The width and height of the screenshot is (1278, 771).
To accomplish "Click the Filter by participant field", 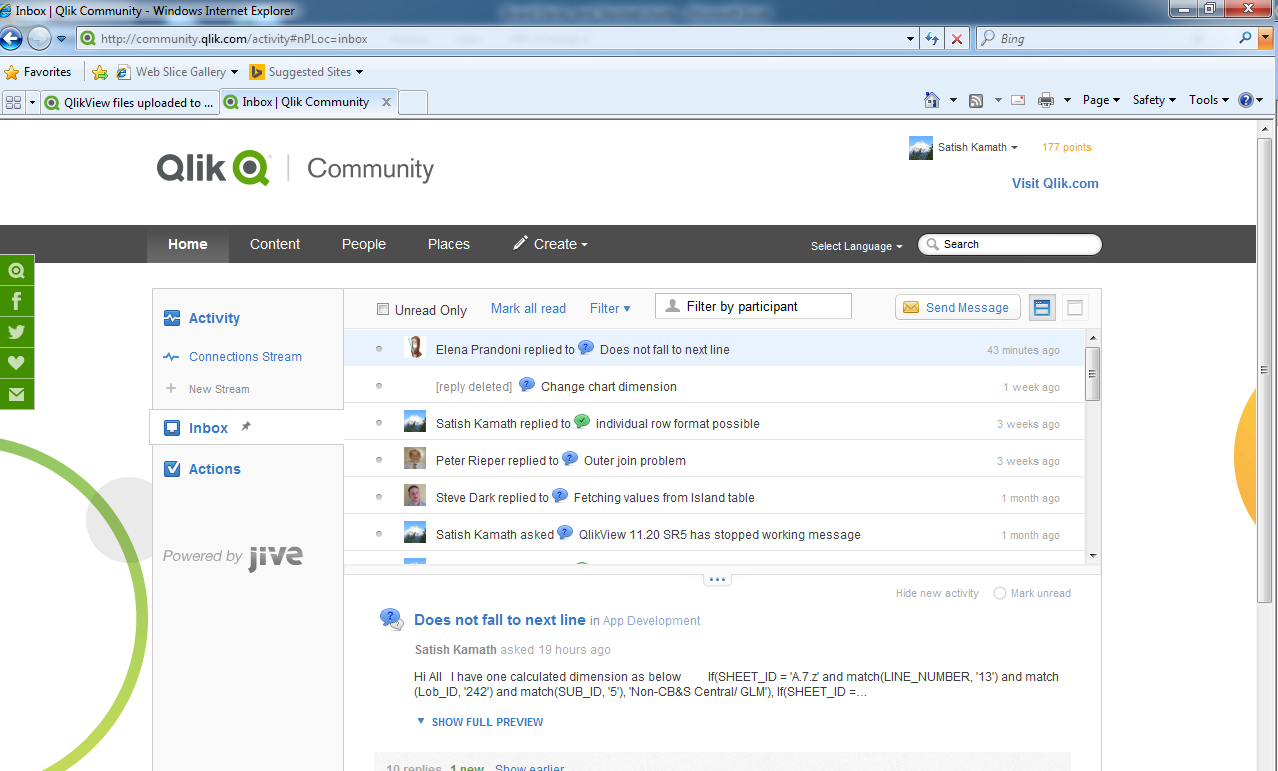I will [x=753, y=306].
